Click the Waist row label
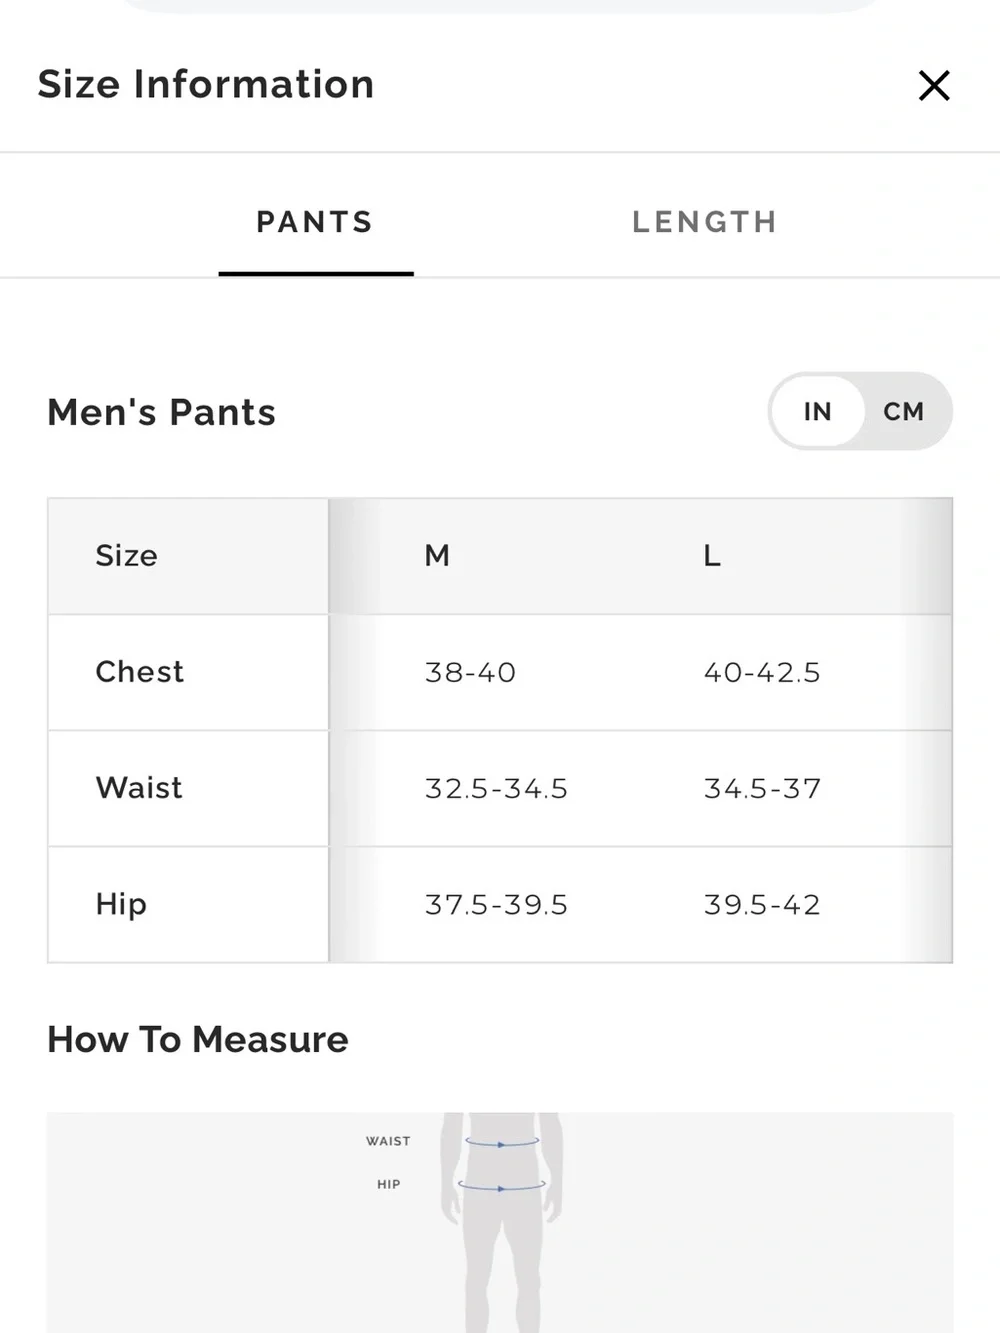 [x=139, y=788]
